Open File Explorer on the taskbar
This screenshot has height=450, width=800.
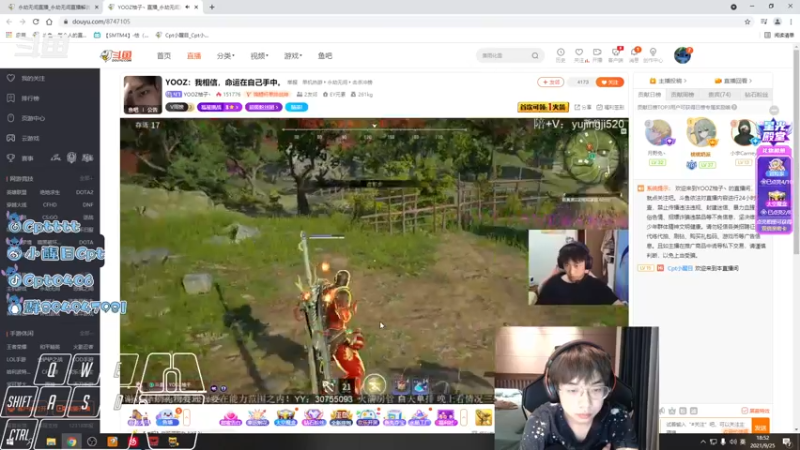[51, 442]
